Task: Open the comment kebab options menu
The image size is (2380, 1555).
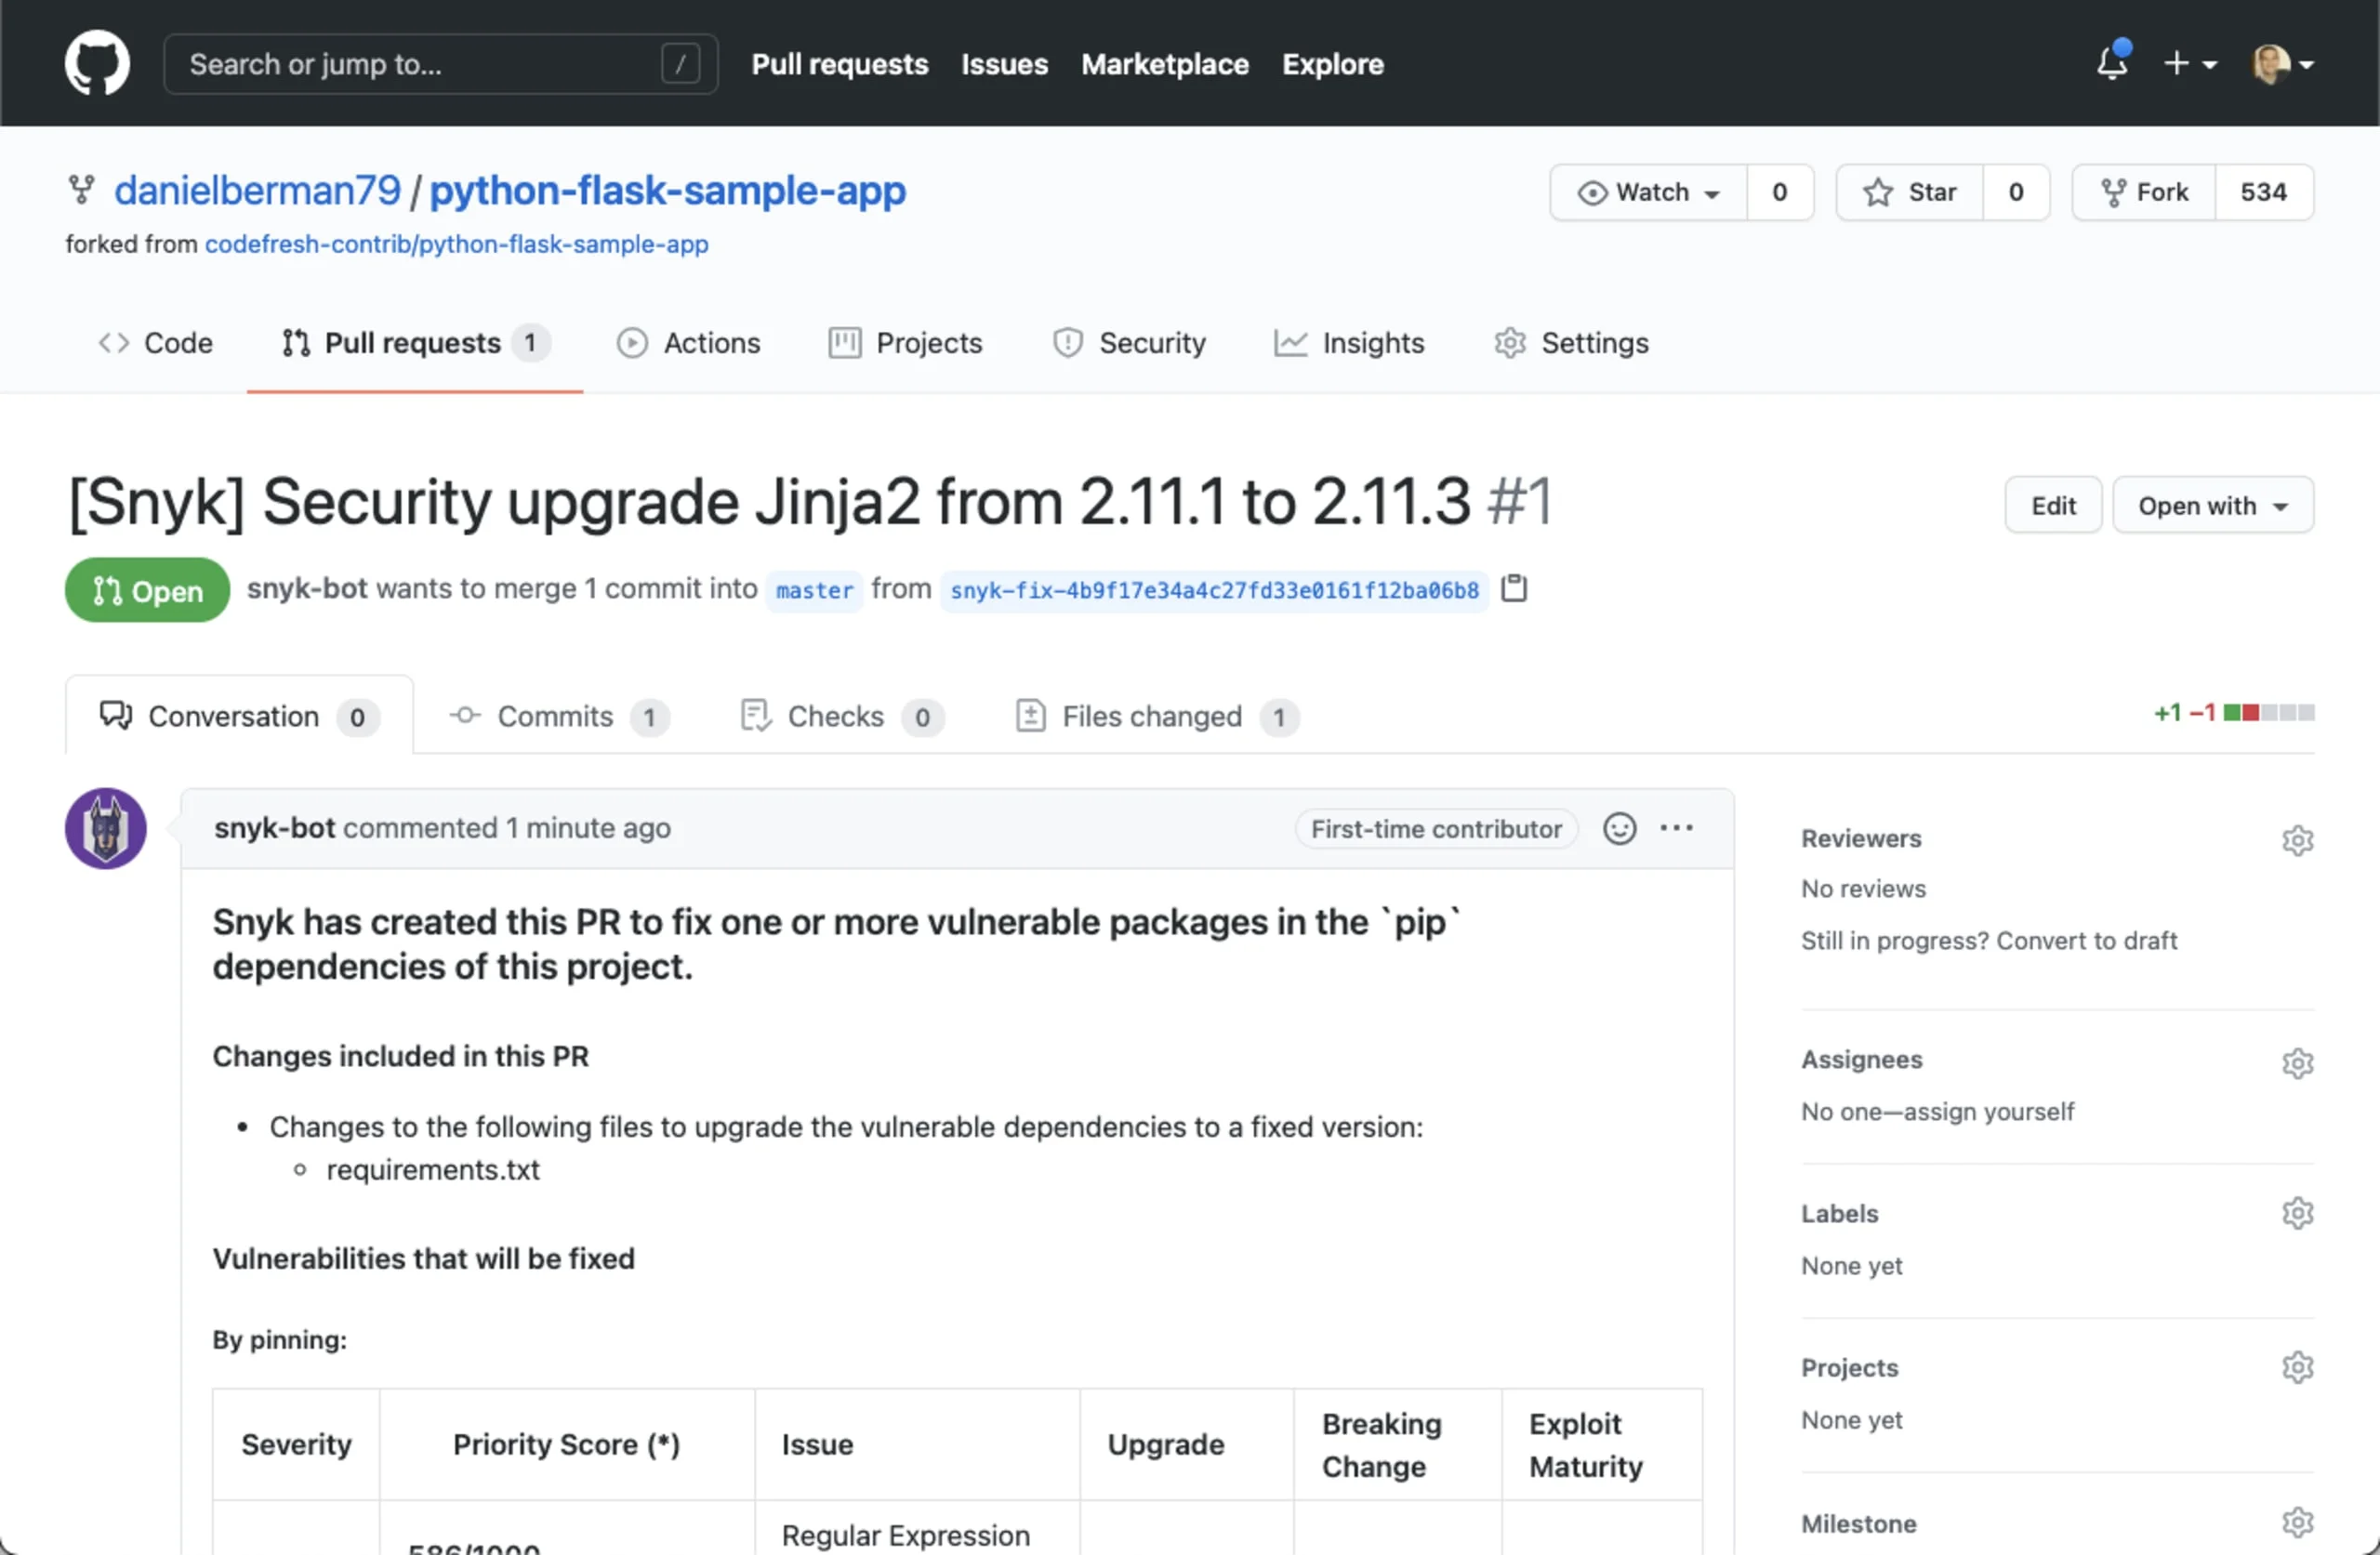Action: tap(1677, 828)
